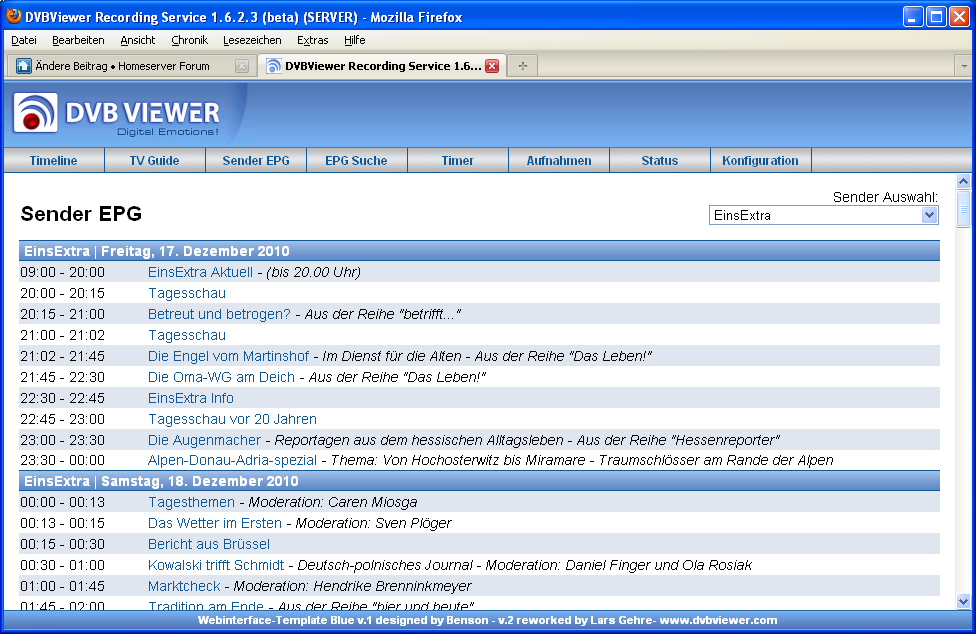Image resolution: width=976 pixels, height=634 pixels.
Task: Click the Sender EPG heading
Action: click(x=81, y=214)
